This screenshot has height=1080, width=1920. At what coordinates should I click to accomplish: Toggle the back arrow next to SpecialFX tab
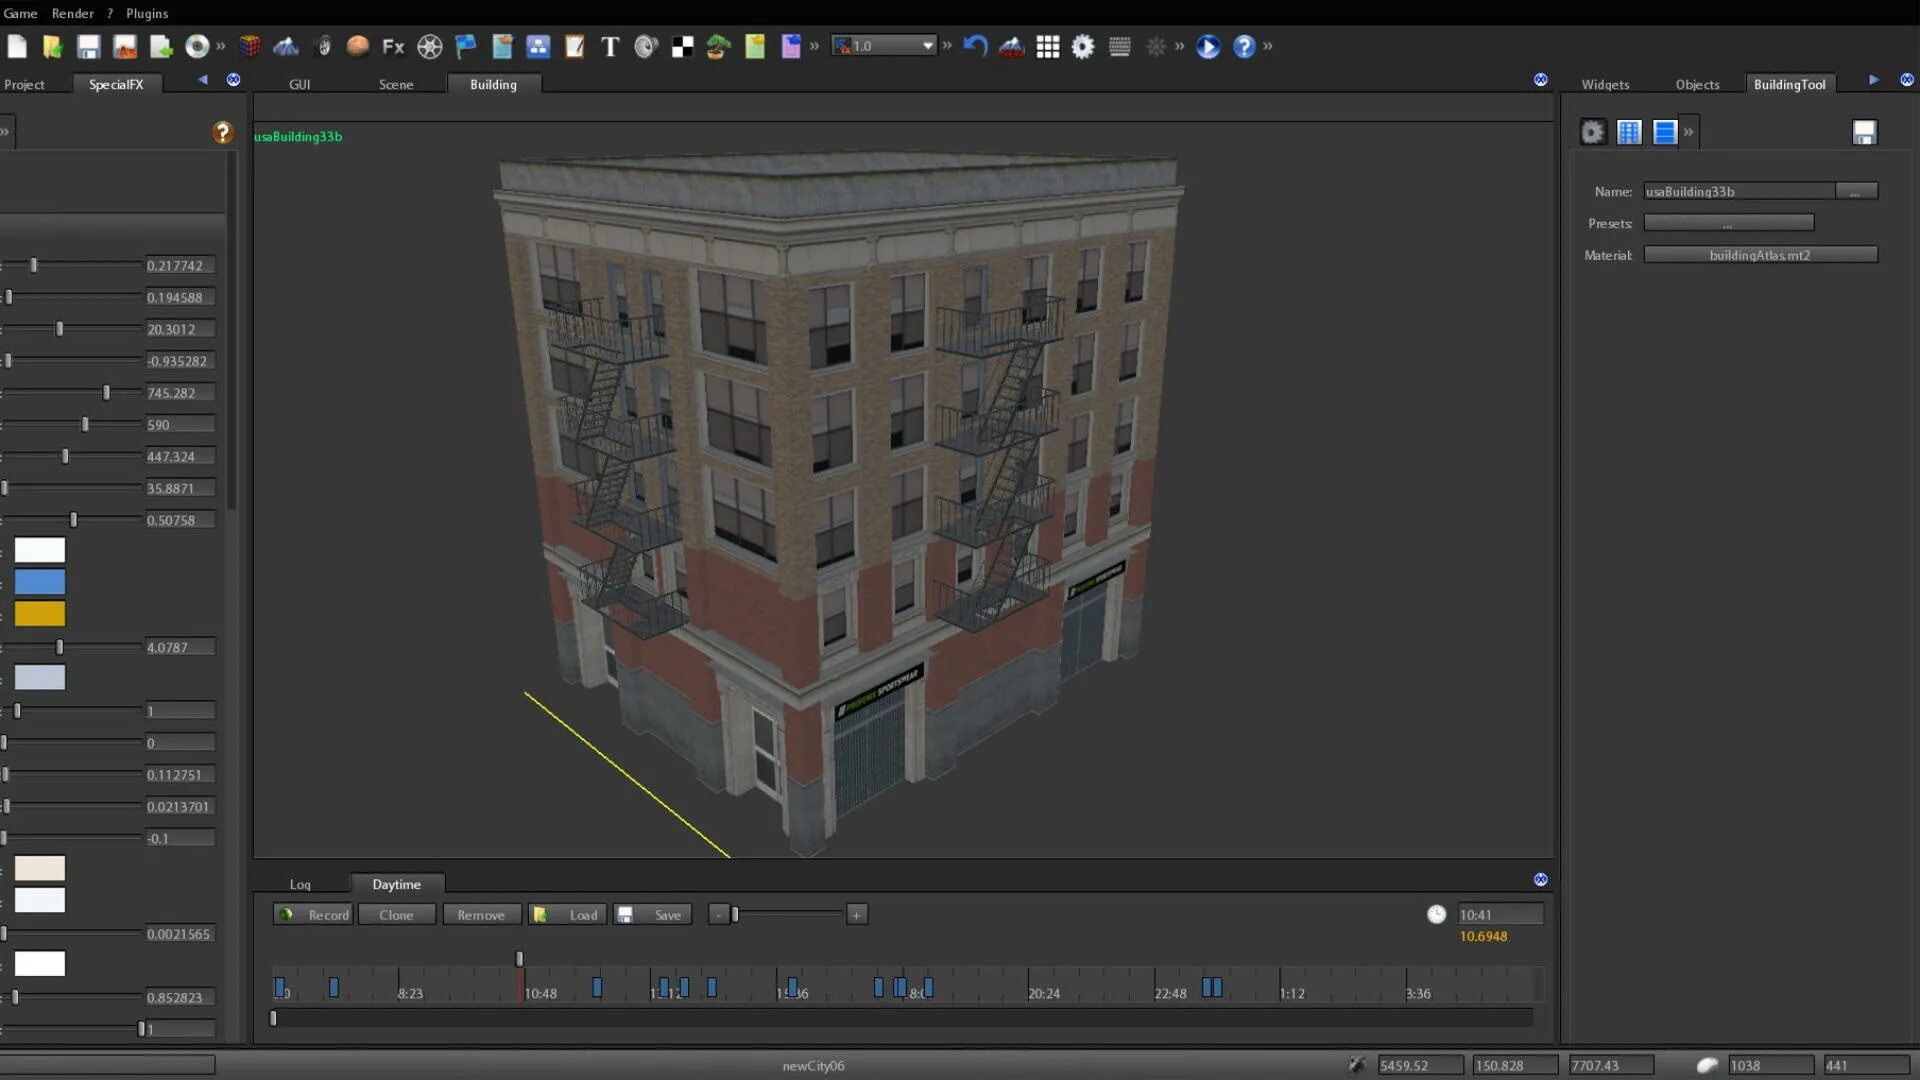pos(202,80)
